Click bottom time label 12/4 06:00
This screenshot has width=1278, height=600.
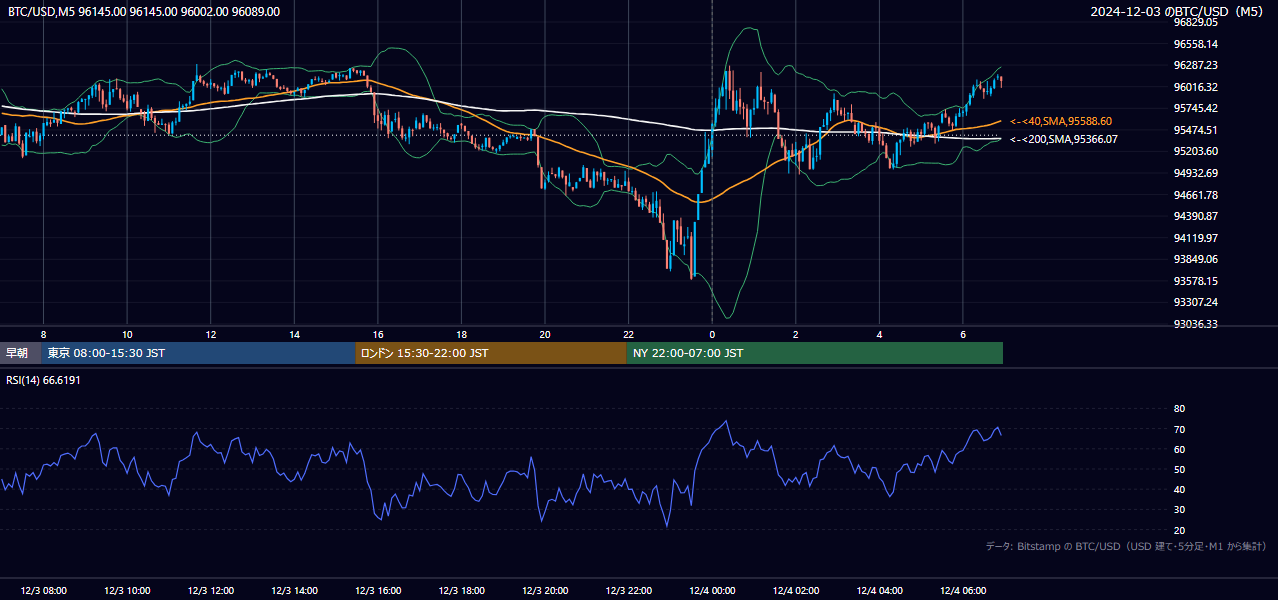point(963,591)
